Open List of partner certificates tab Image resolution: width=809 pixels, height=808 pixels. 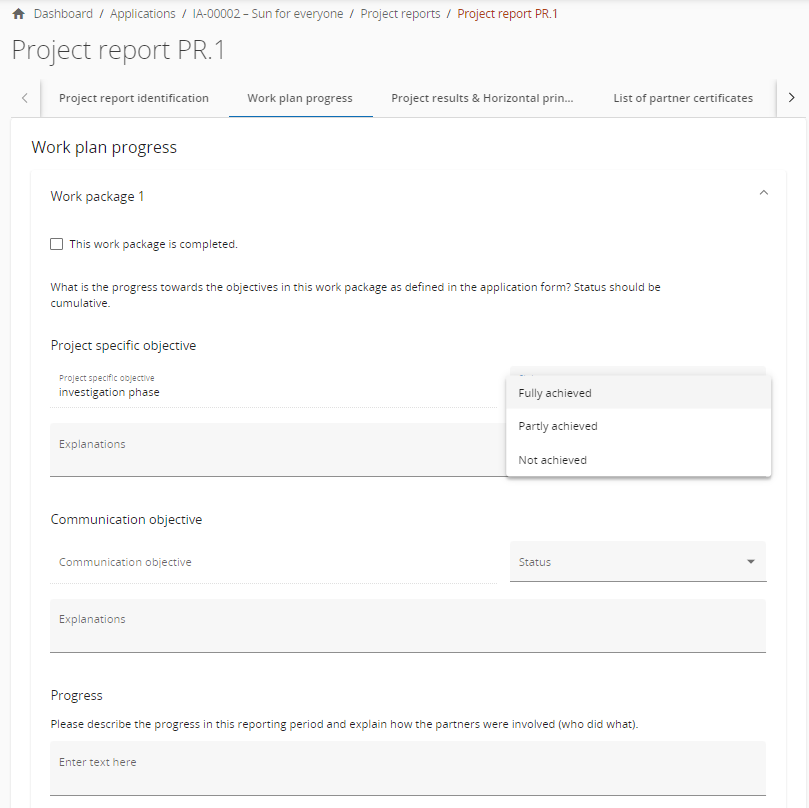tap(683, 98)
